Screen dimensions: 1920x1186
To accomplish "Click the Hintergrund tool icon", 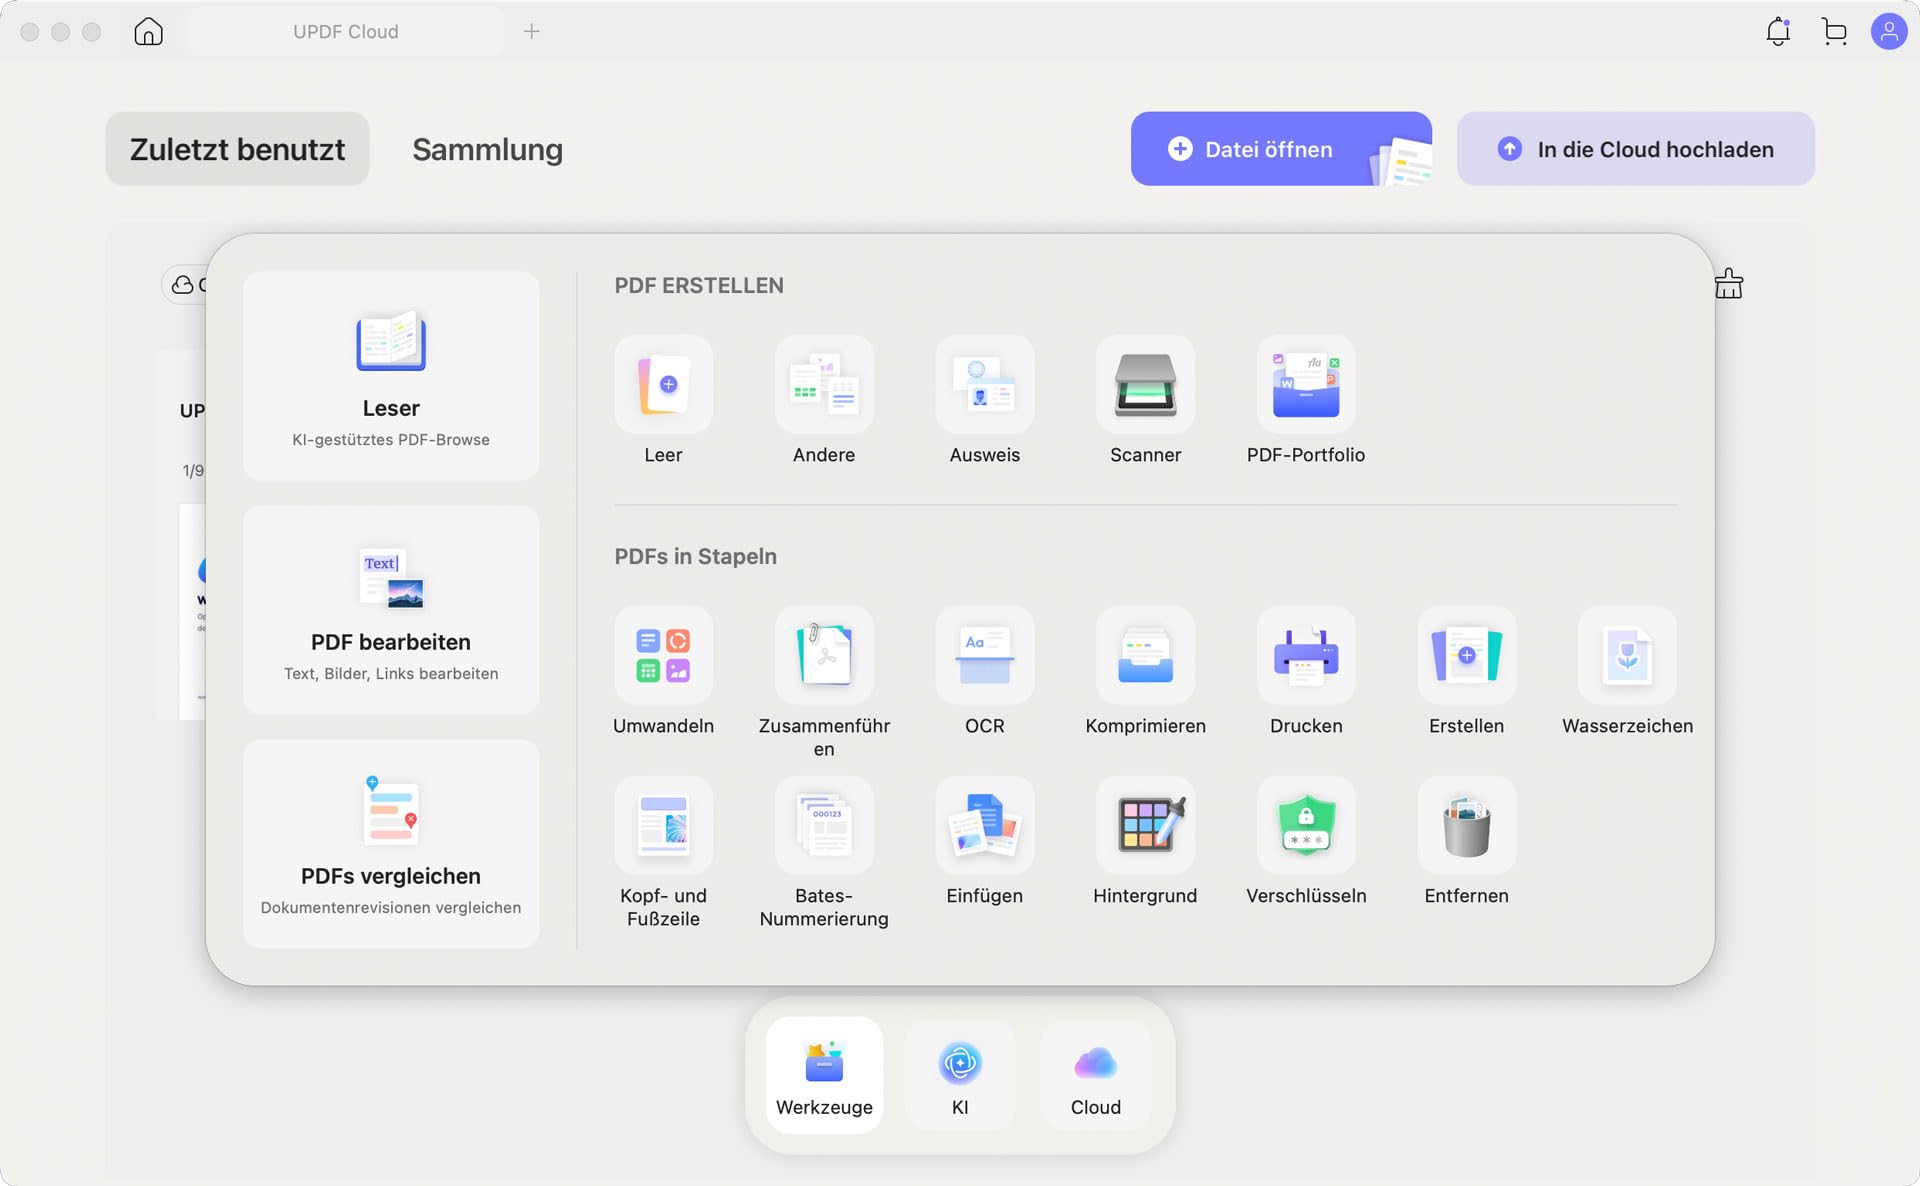I will pos(1145,826).
